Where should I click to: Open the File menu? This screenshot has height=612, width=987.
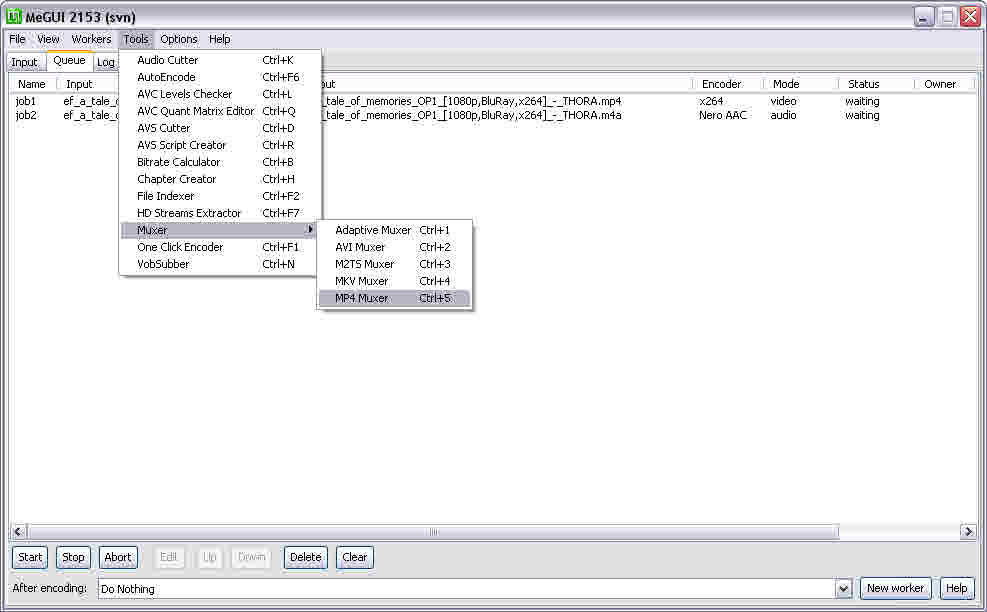pos(17,39)
